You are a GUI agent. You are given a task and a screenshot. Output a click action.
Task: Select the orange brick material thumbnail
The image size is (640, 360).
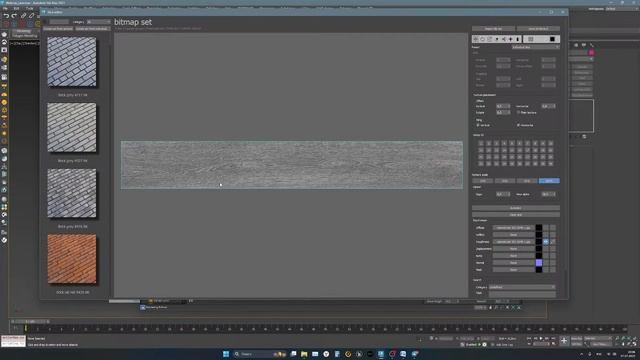[72, 259]
